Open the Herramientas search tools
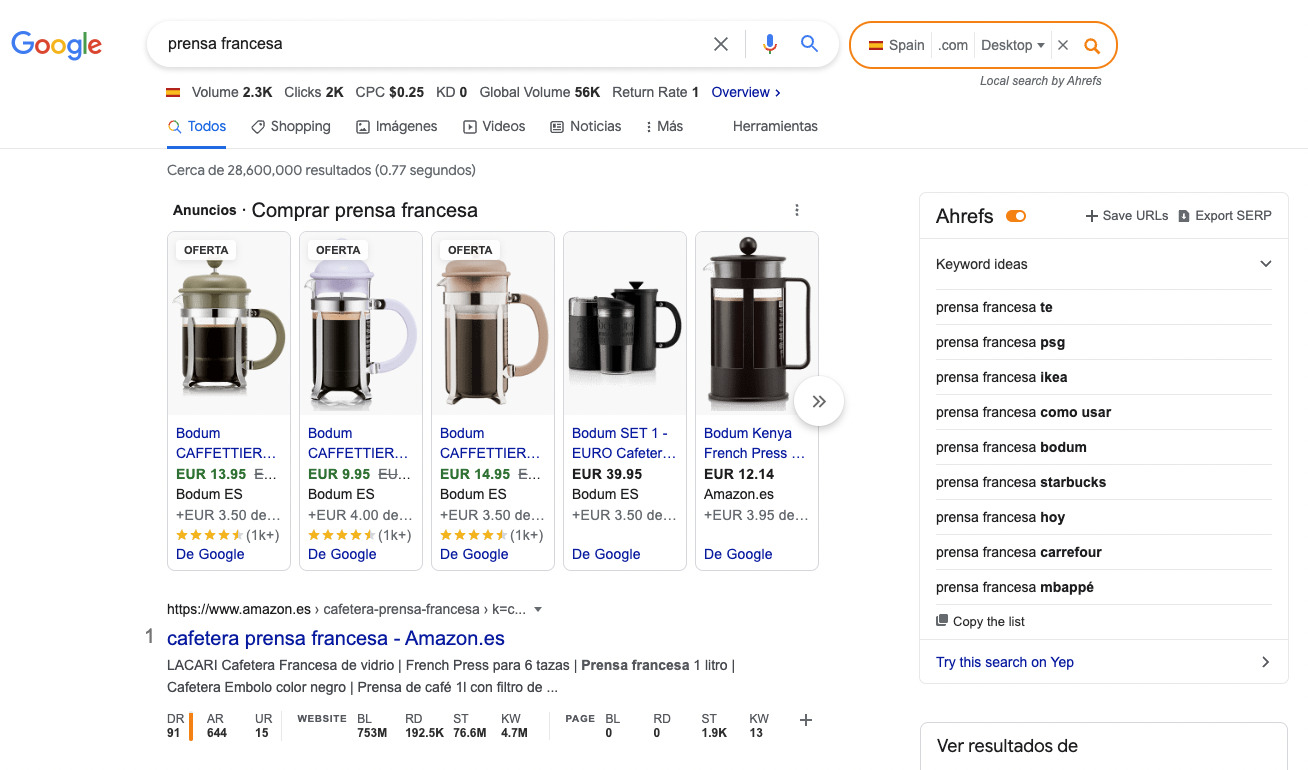The image size is (1308, 770). click(x=775, y=126)
